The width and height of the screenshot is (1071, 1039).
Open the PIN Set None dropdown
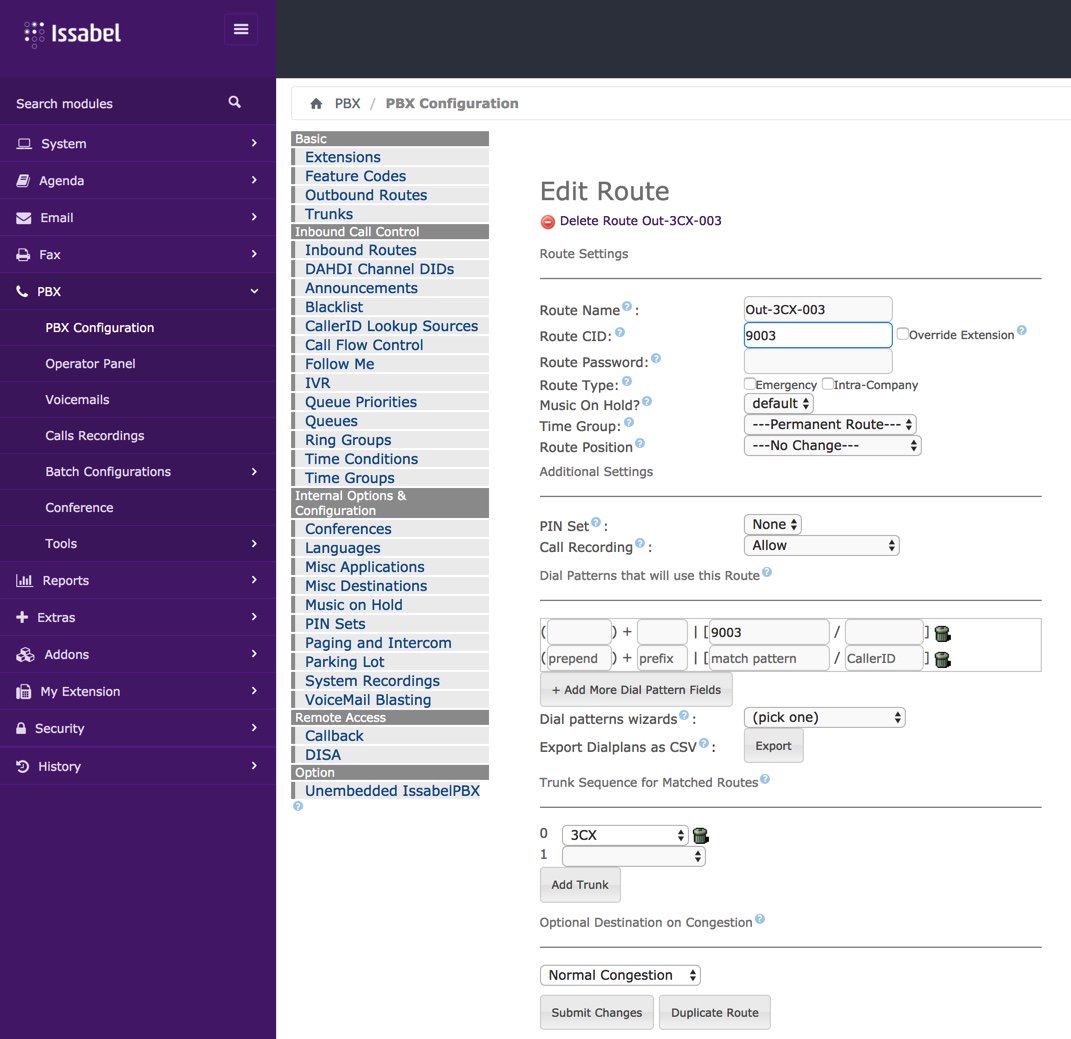point(773,525)
